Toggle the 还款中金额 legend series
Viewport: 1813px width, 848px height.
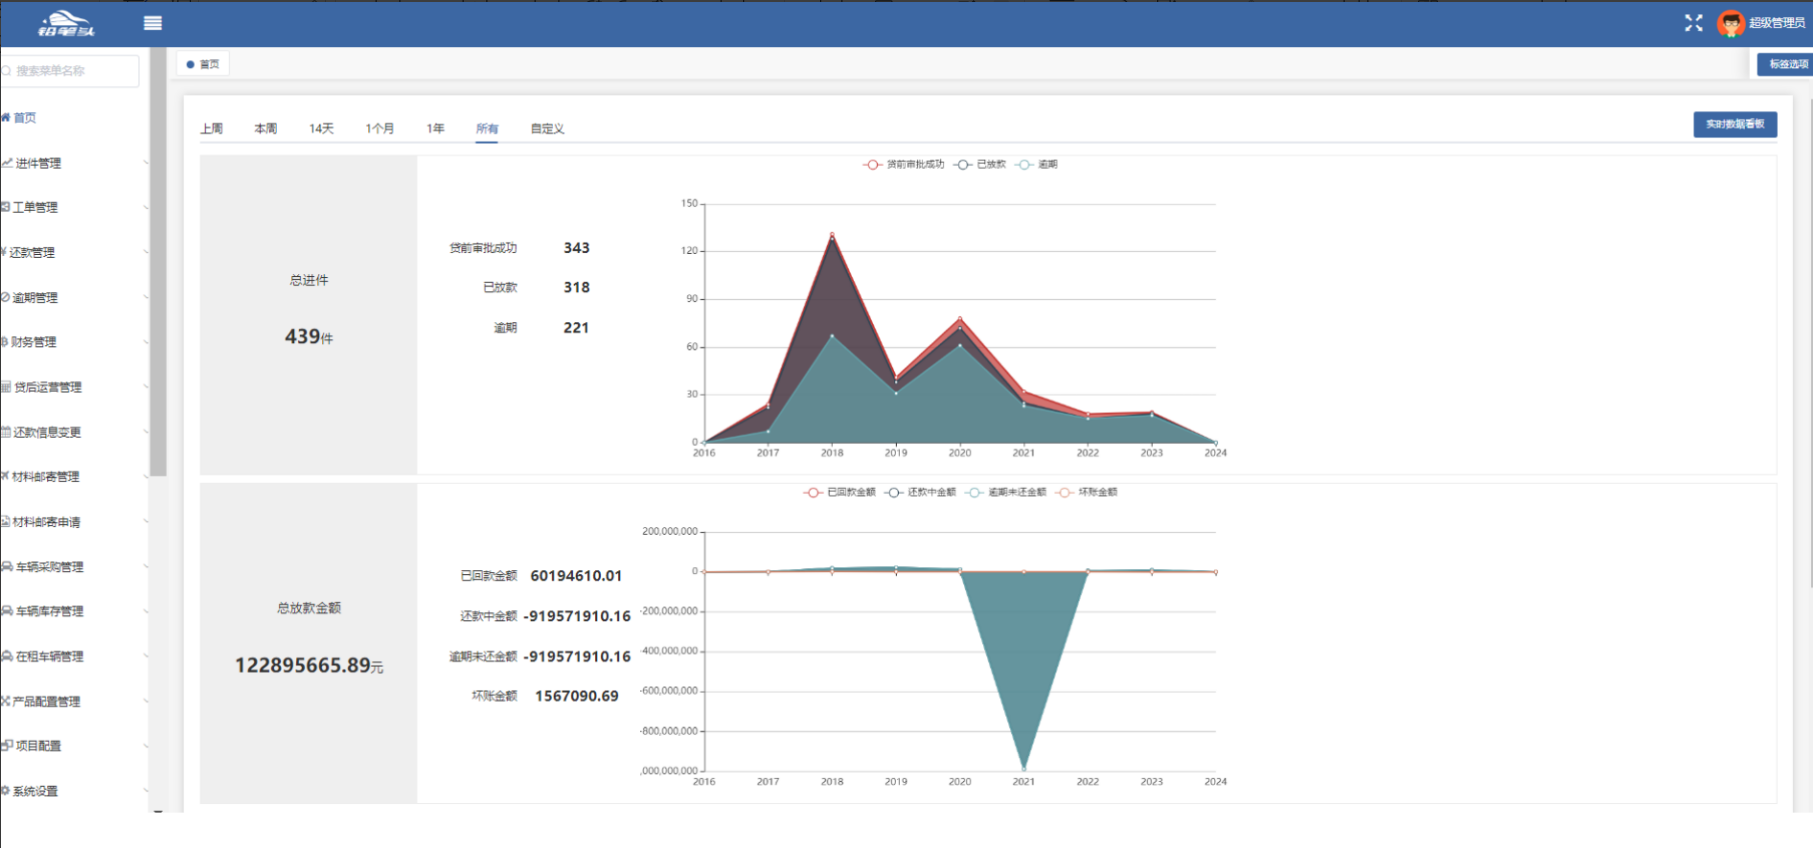(x=920, y=492)
